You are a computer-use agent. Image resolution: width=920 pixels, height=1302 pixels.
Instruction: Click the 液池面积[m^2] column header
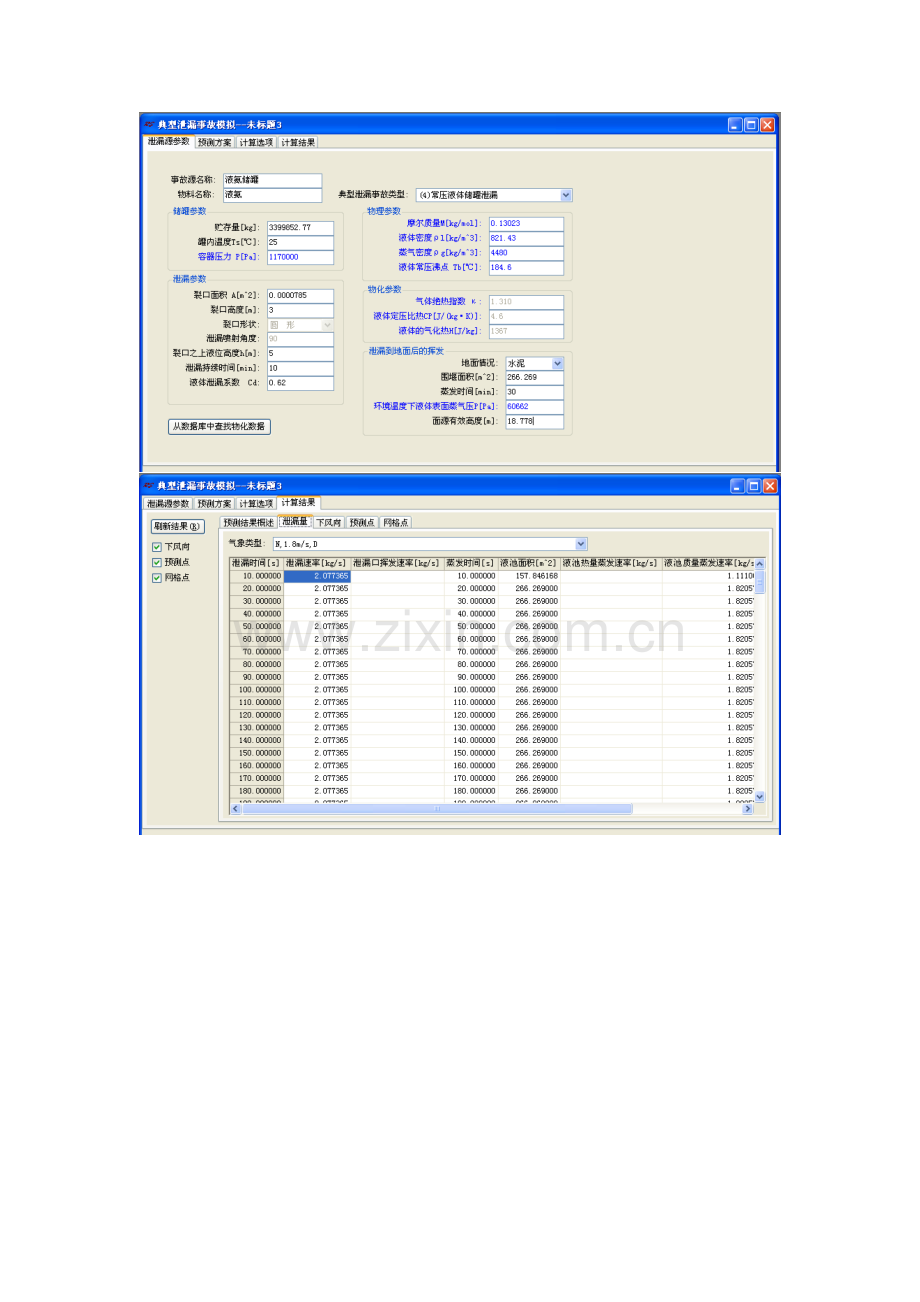click(529, 563)
